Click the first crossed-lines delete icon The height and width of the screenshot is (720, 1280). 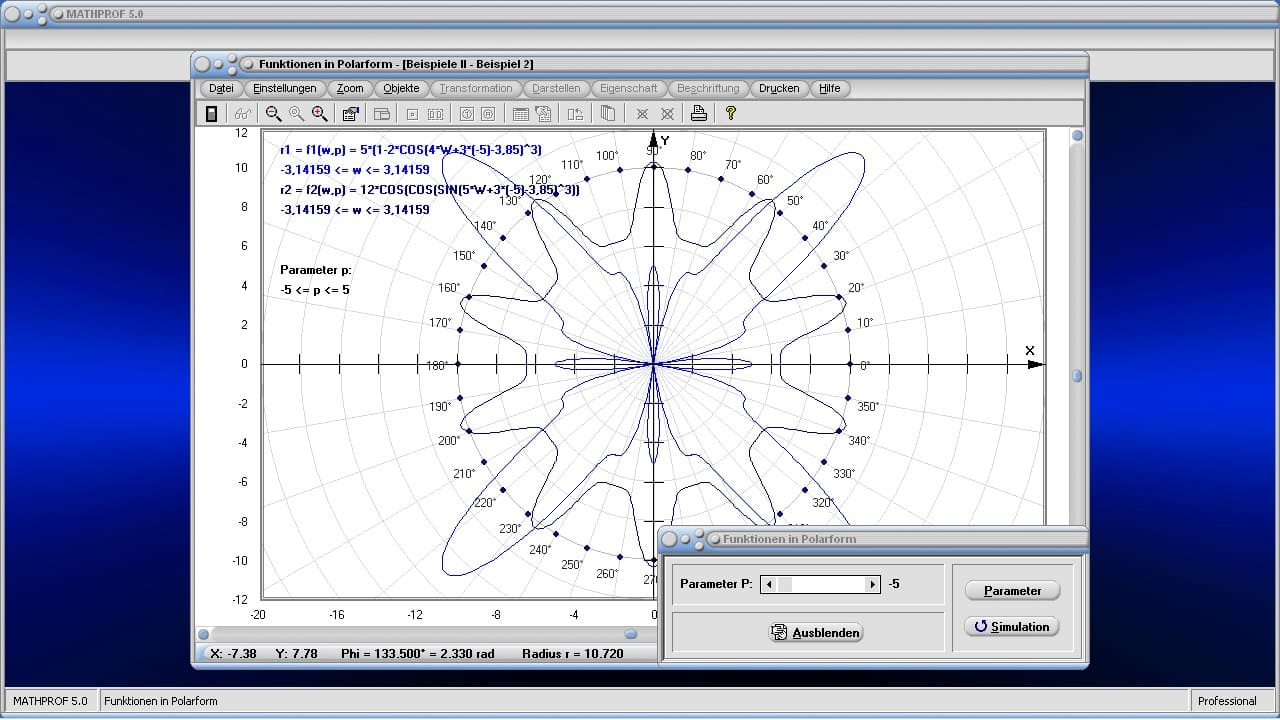coord(643,114)
